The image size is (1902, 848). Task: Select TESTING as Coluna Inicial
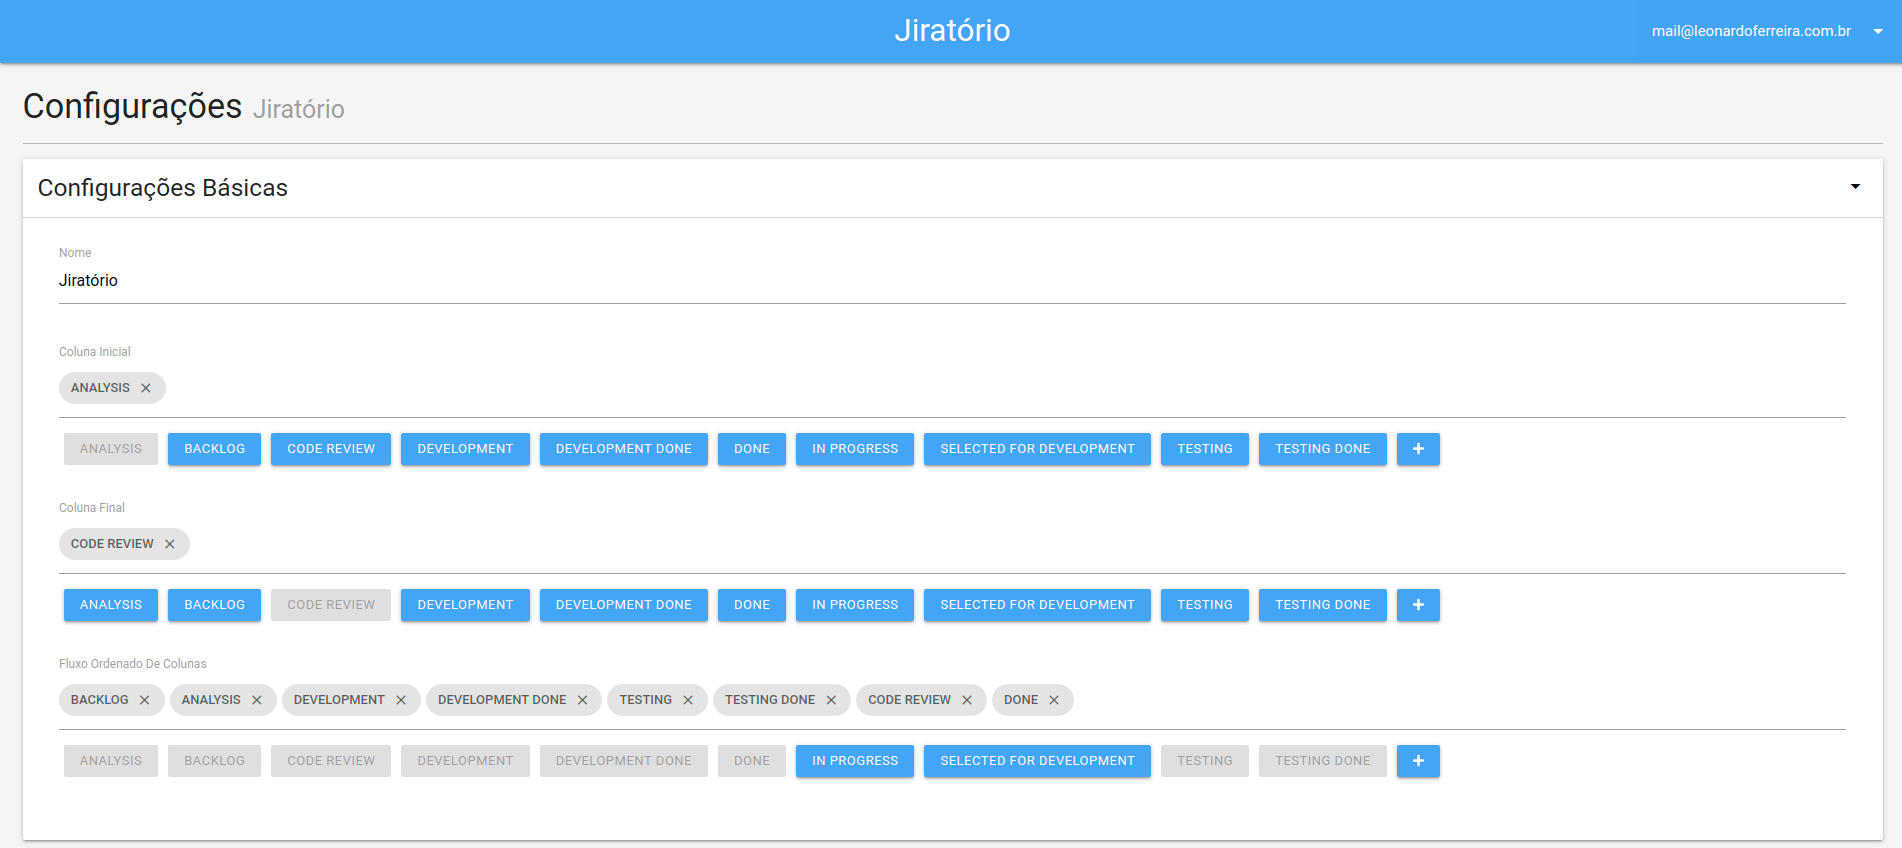click(1205, 449)
